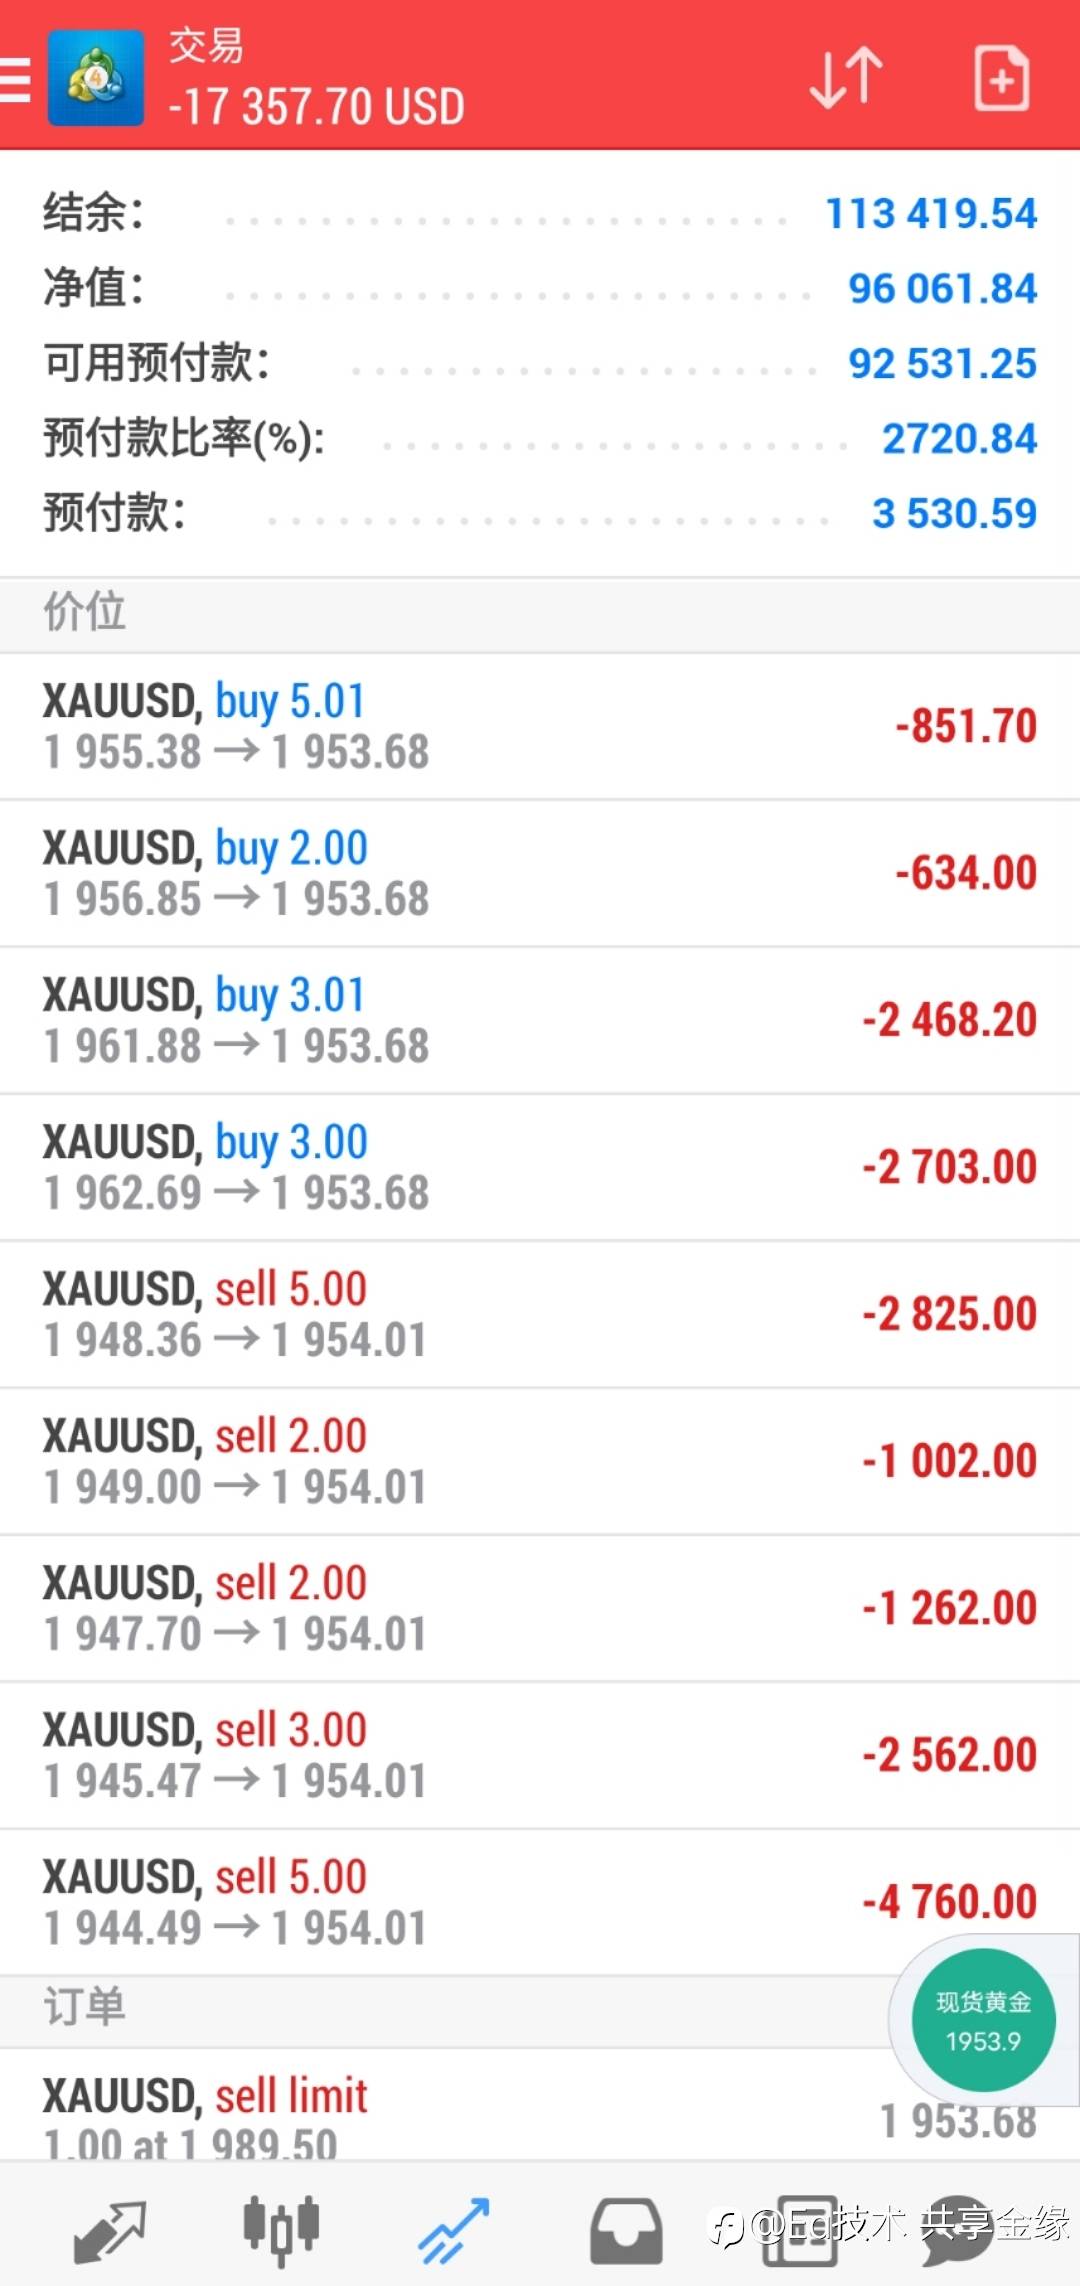Open the XAUUSD sell 2.00 position at 1 949.00

pos(540,1462)
